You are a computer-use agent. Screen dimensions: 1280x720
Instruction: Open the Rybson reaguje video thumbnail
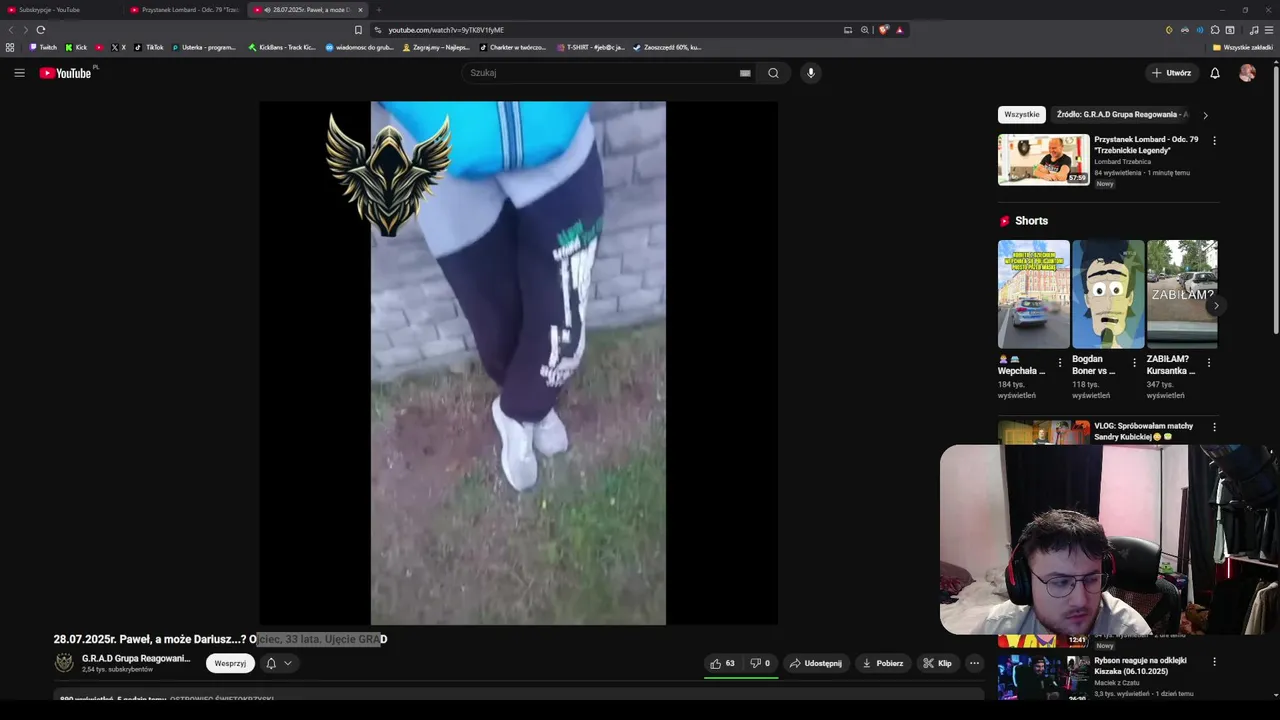pyautogui.click(x=1043, y=677)
